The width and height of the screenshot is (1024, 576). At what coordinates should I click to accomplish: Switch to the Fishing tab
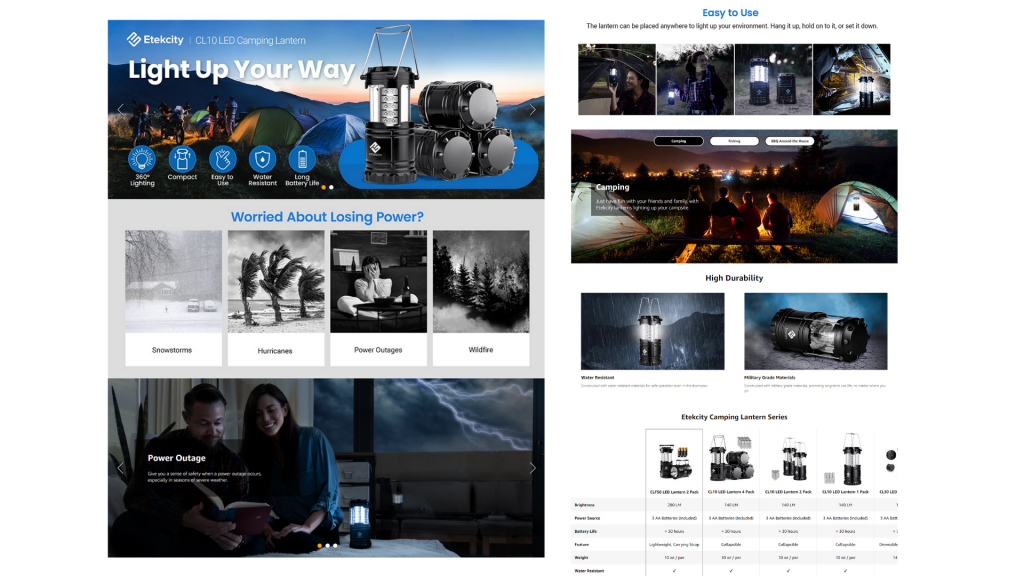[734, 141]
